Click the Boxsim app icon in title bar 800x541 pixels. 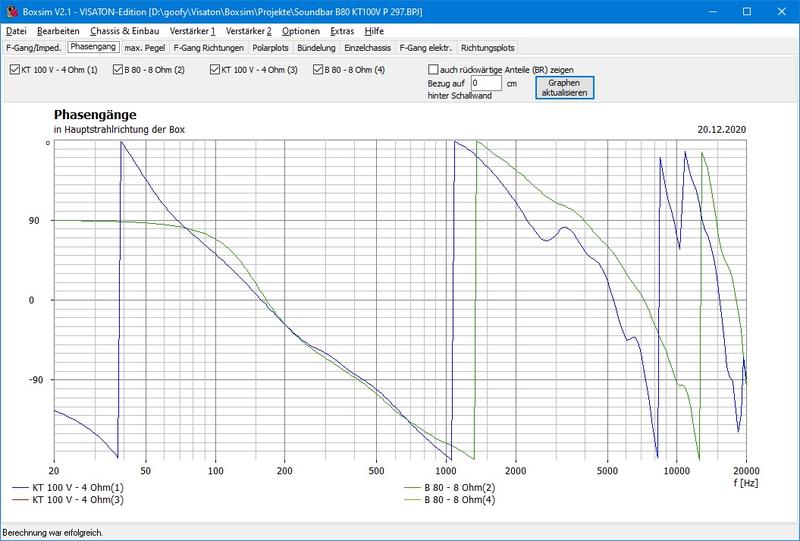click(x=11, y=10)
